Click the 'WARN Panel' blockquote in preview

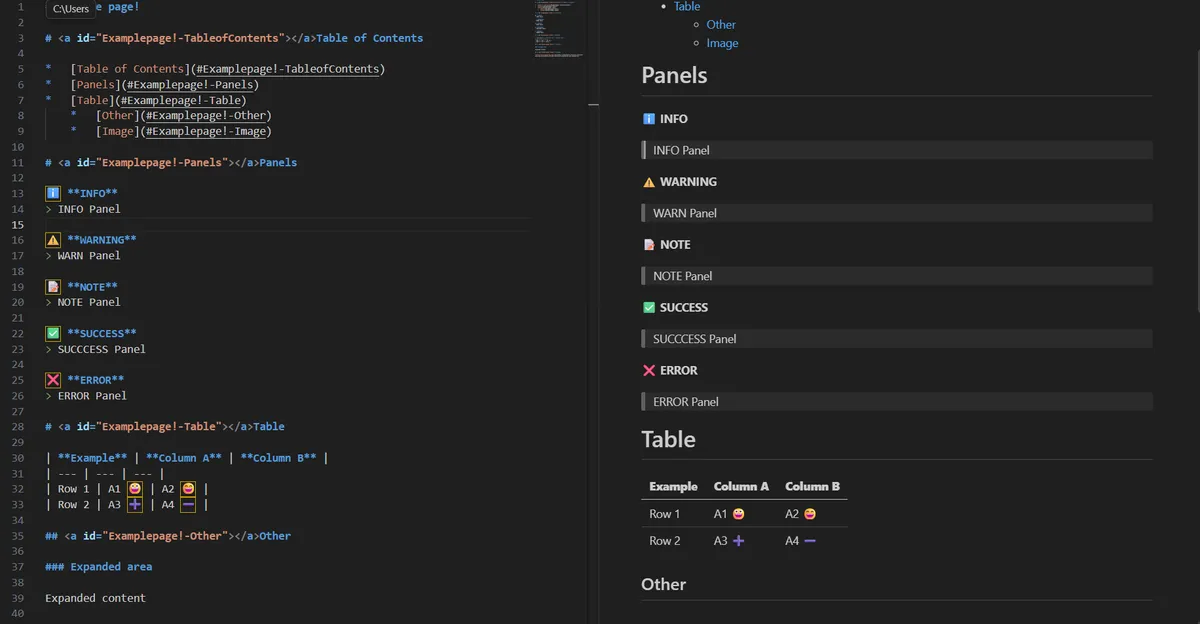897,213
